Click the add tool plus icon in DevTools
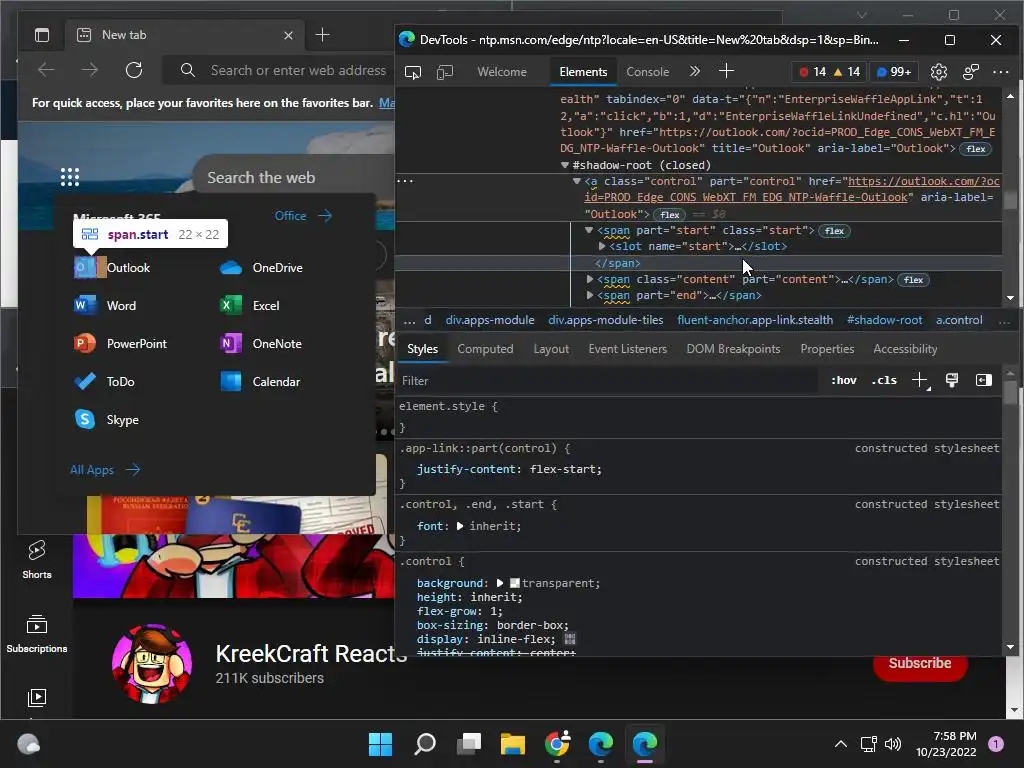The width and height of the screenshot is (1024, 768). 726,71
